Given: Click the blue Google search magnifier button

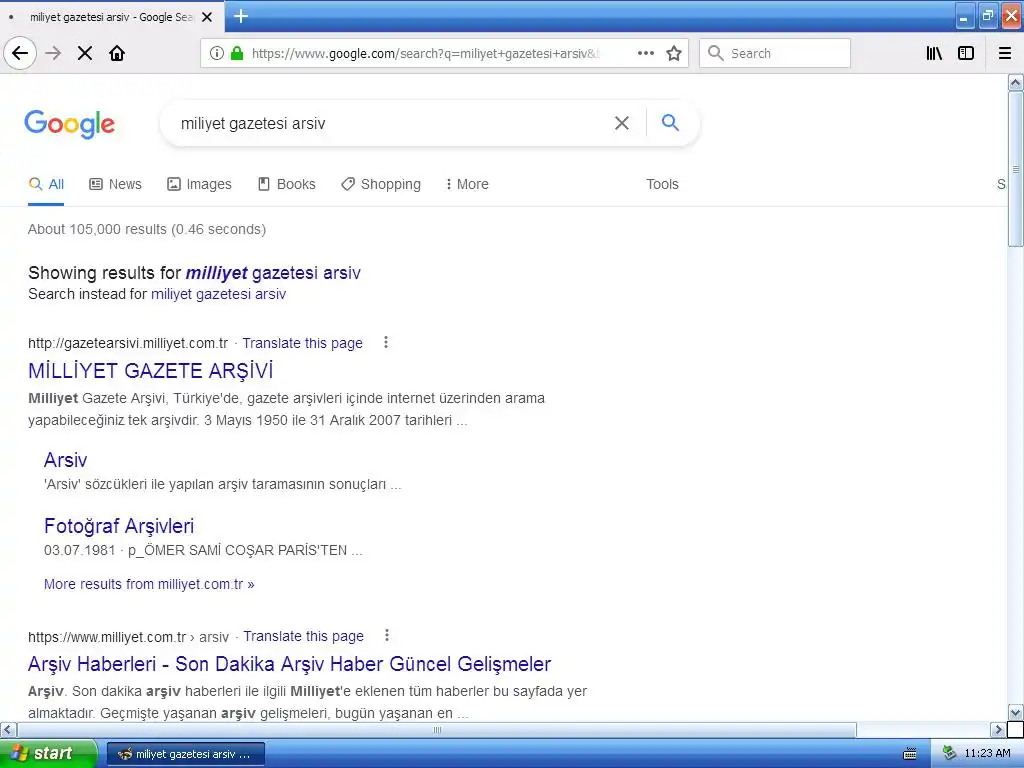Looking at the screenshot, I should point(670,122).
